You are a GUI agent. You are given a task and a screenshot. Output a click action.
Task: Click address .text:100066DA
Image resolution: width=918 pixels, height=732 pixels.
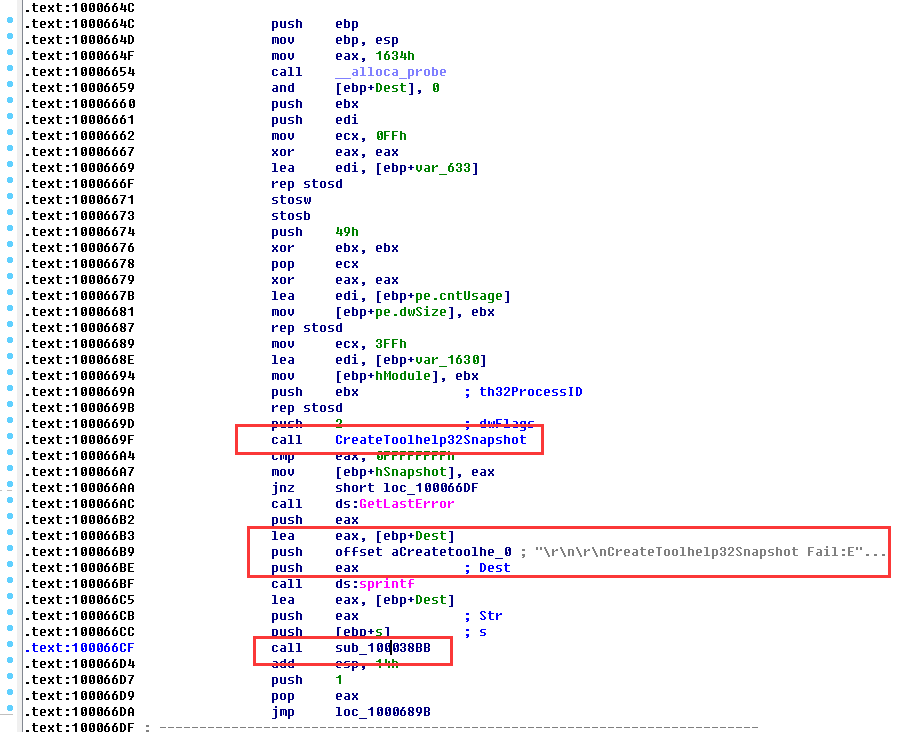coord(79,712)
